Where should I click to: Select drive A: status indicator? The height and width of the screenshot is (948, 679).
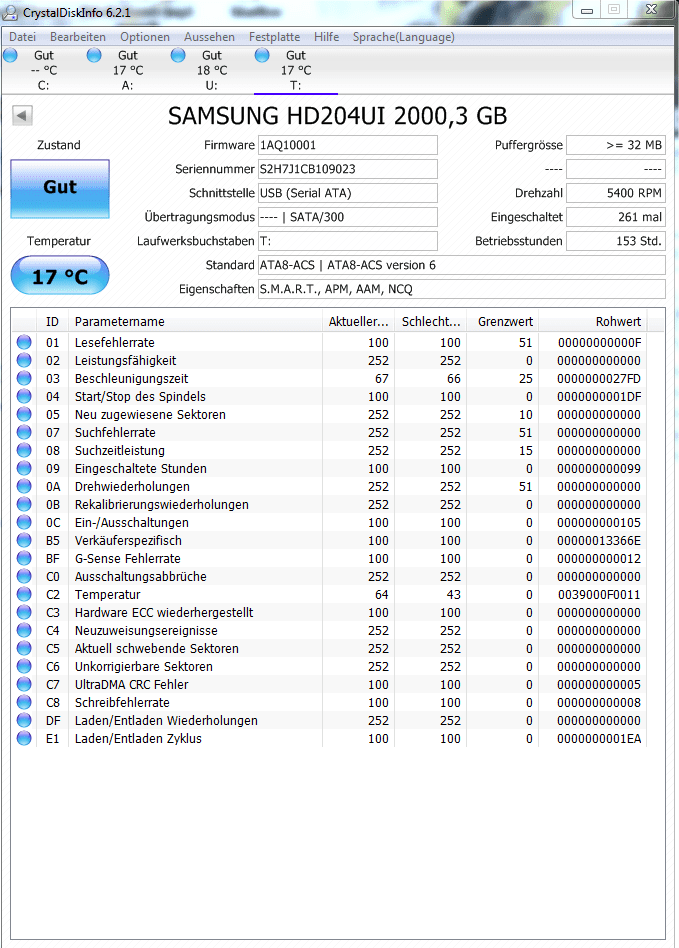(x=94, y=56)
